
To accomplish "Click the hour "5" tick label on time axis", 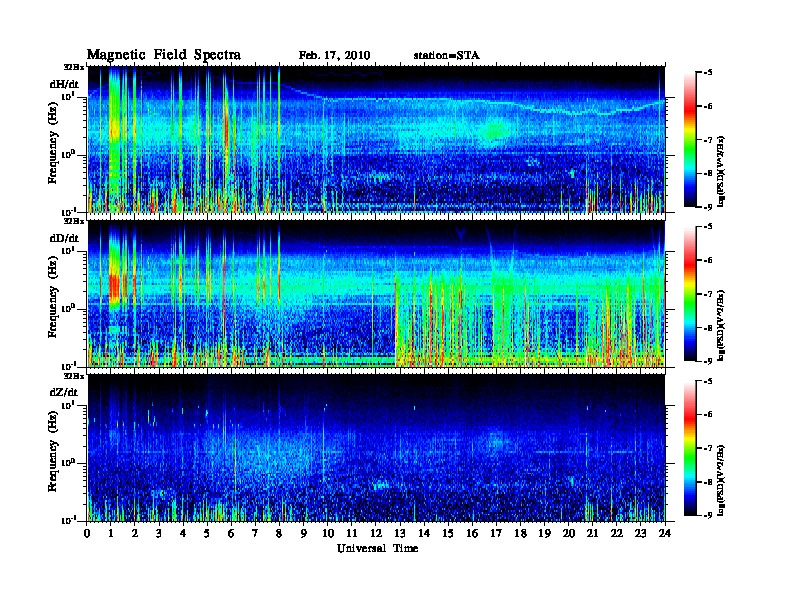I will point(207,534).
